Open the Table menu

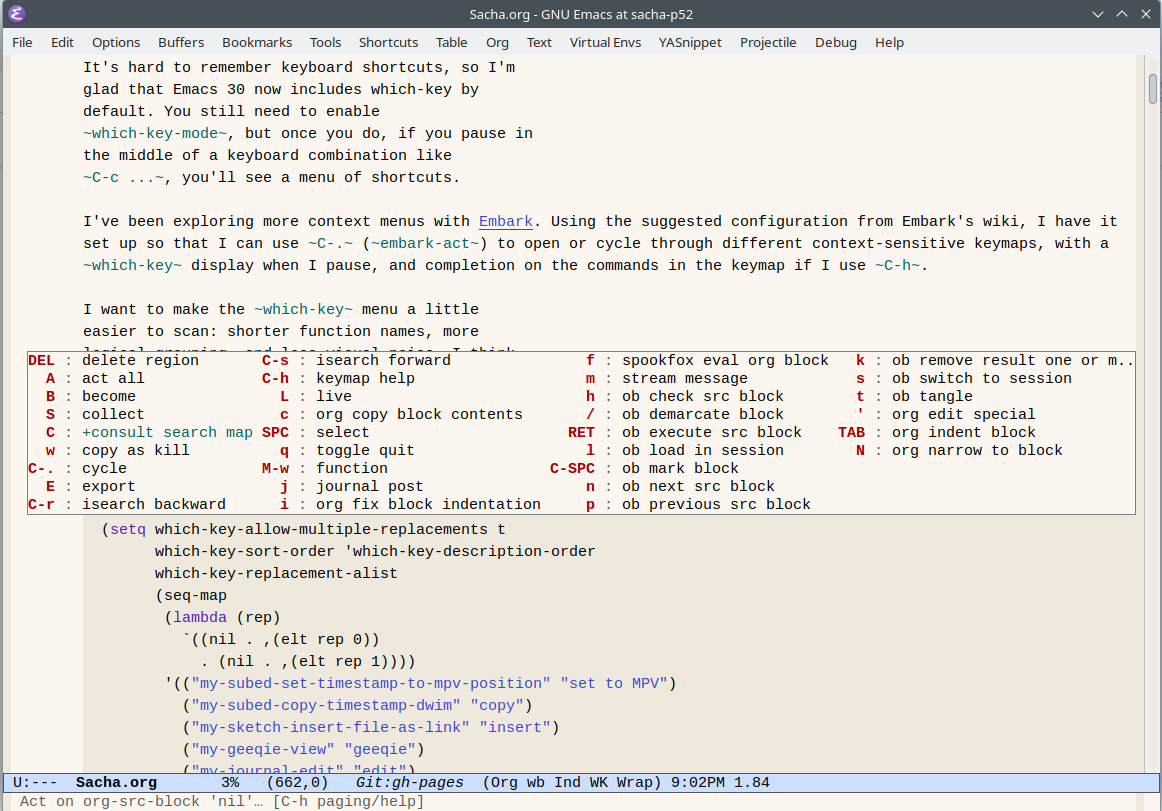tap(451, 42)
